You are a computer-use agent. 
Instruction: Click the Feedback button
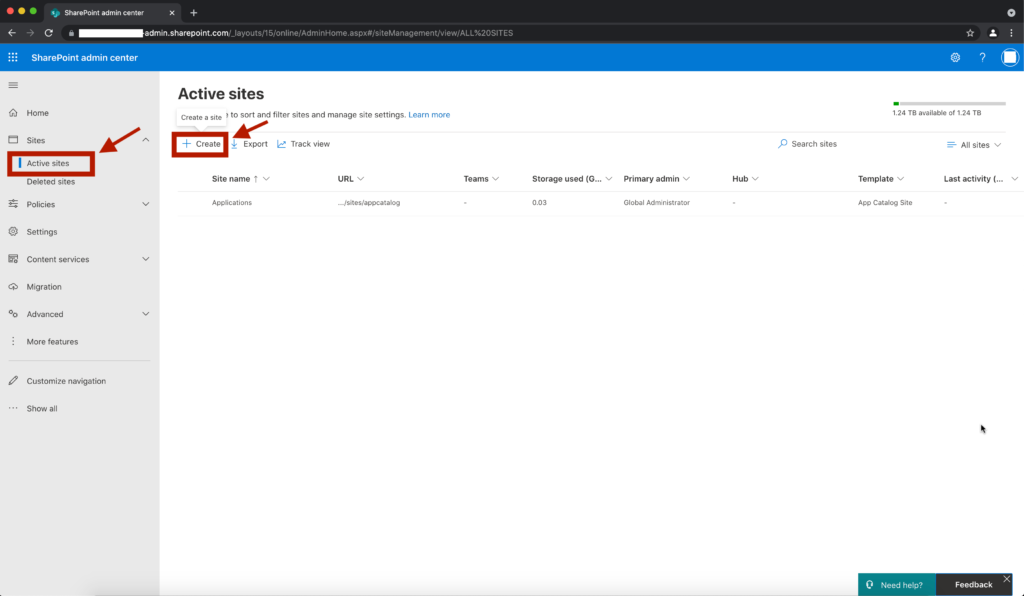(973, 585)
